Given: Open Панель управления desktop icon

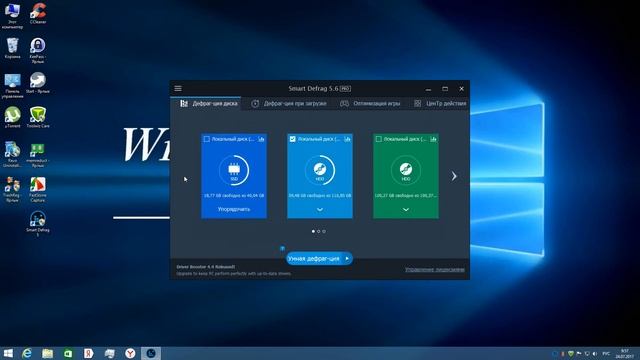Looking at the screenshot, I should pos(12,86).
